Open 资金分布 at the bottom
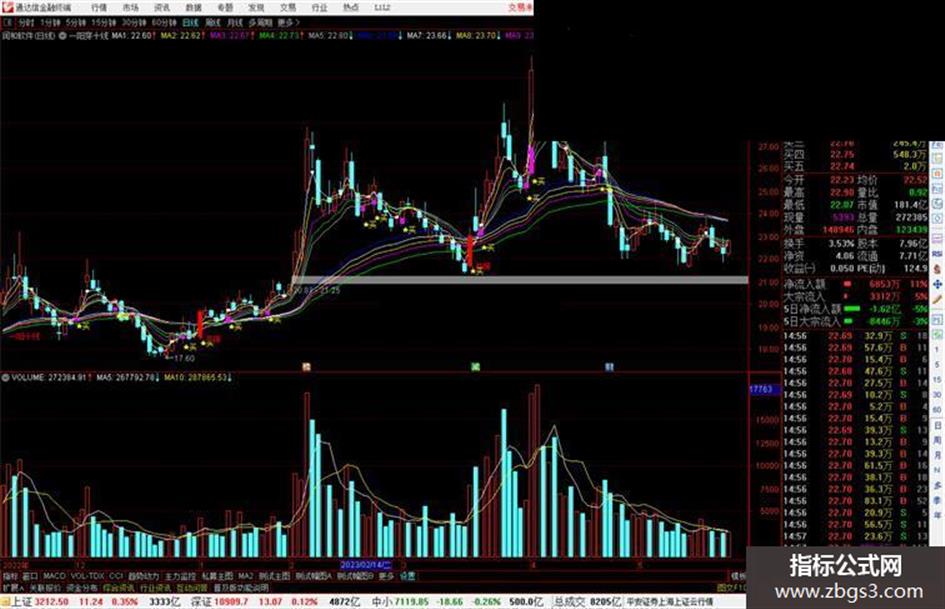The image size is (945, 609). (x=81, y=587)
